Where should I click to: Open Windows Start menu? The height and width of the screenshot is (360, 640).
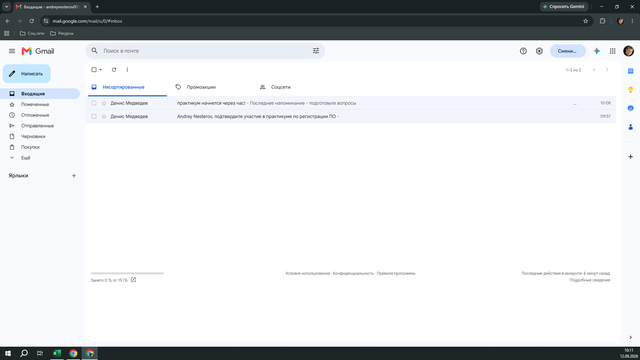tap(8, 353)
